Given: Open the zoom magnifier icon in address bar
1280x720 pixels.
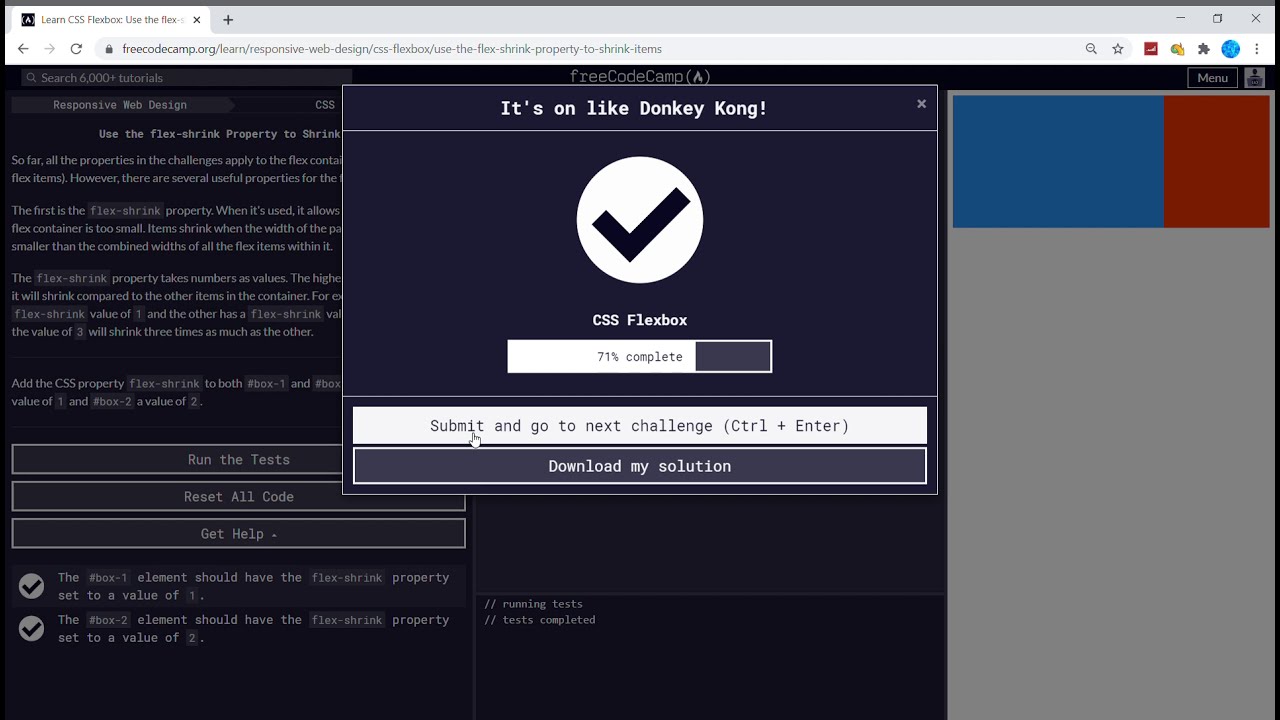Looking at the screenshot, I should click(1091, 49).
